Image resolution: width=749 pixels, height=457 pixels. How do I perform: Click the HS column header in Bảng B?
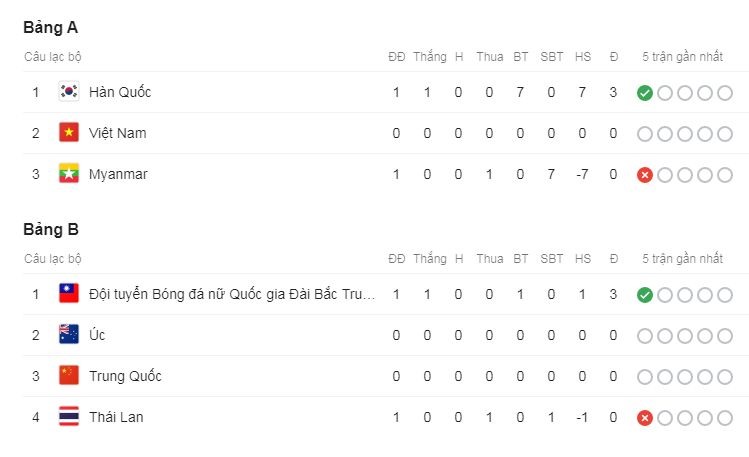click(x=583, y=259)
